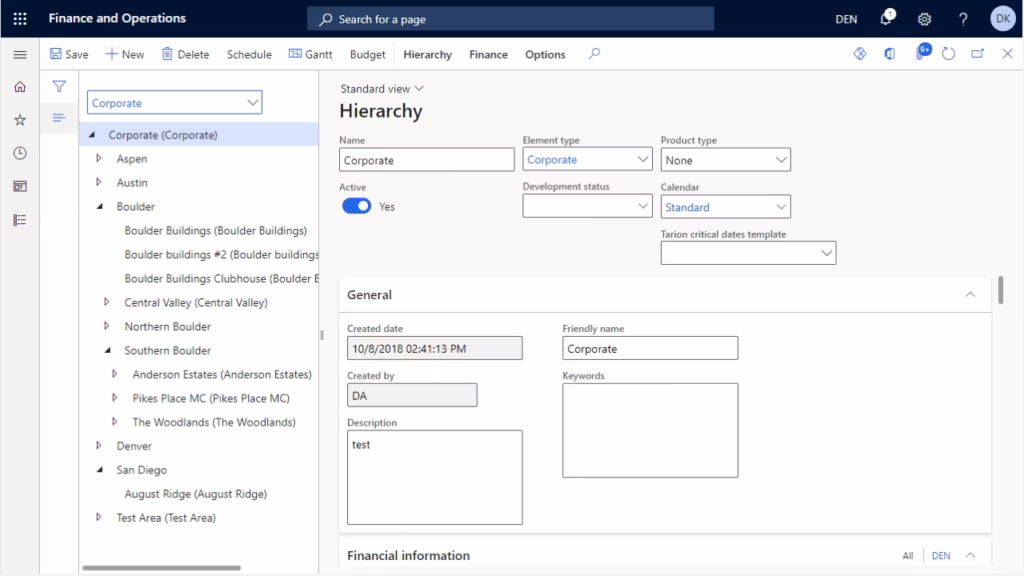Collapse the General section
The width and height of the screenshot is (1024, 576).
[x=970, y=295]
